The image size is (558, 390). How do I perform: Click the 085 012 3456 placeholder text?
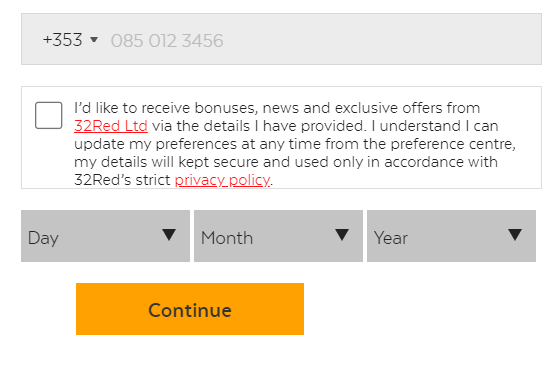click(167, 41)
